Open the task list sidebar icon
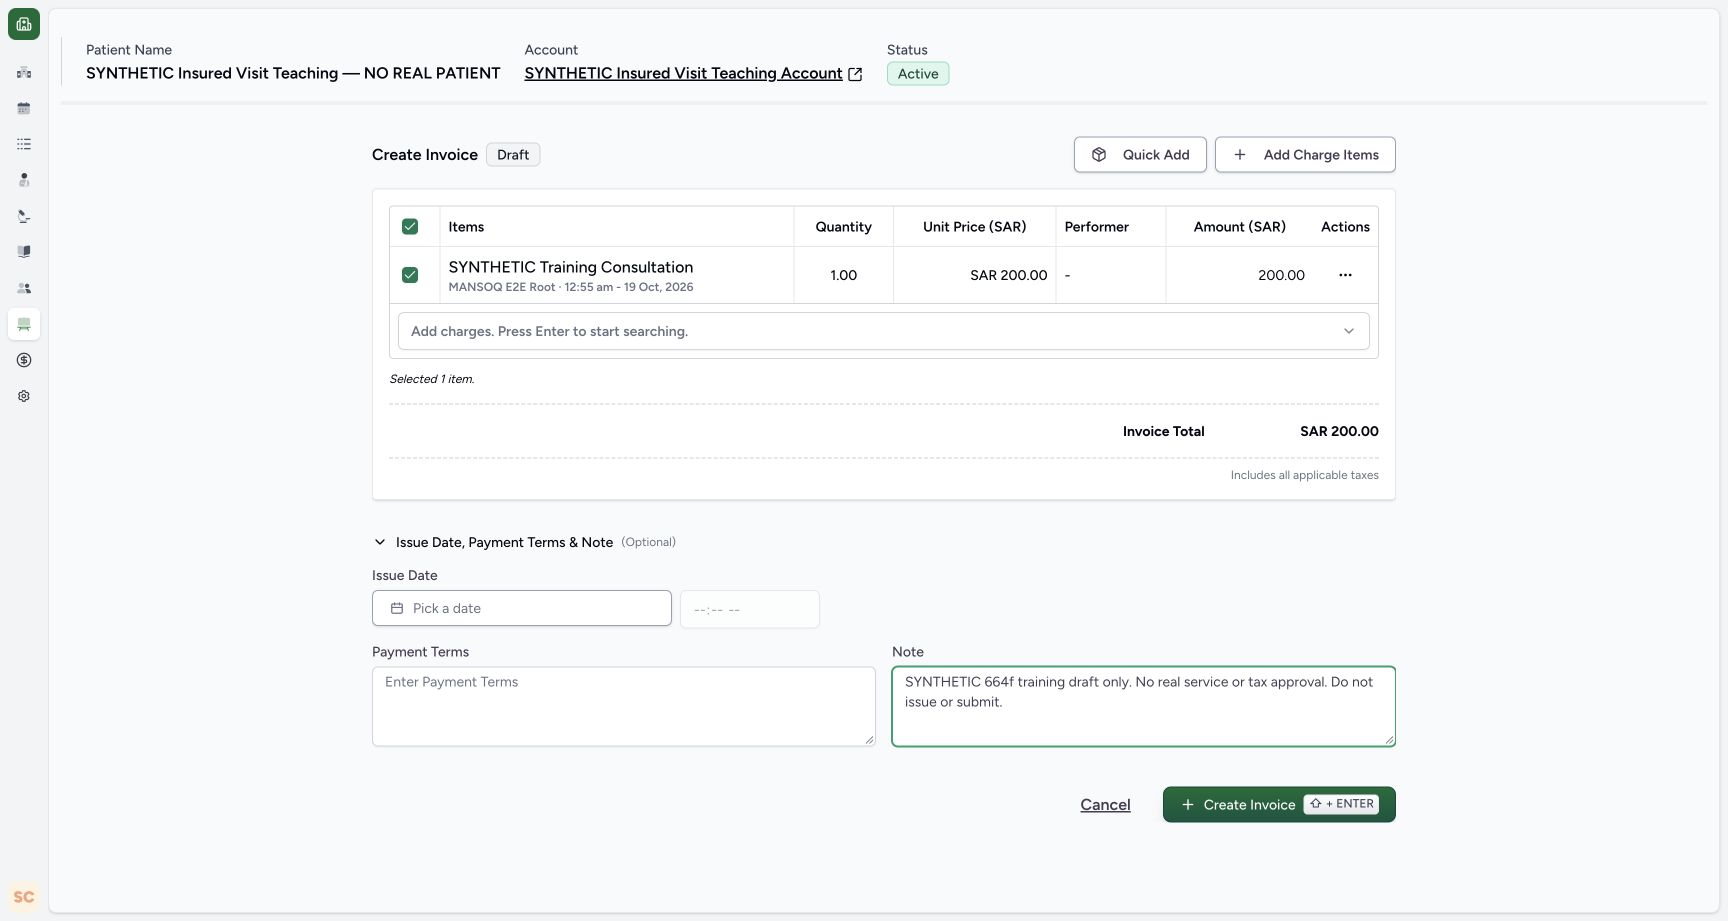The image size is (1728, 921). [24, 144]
